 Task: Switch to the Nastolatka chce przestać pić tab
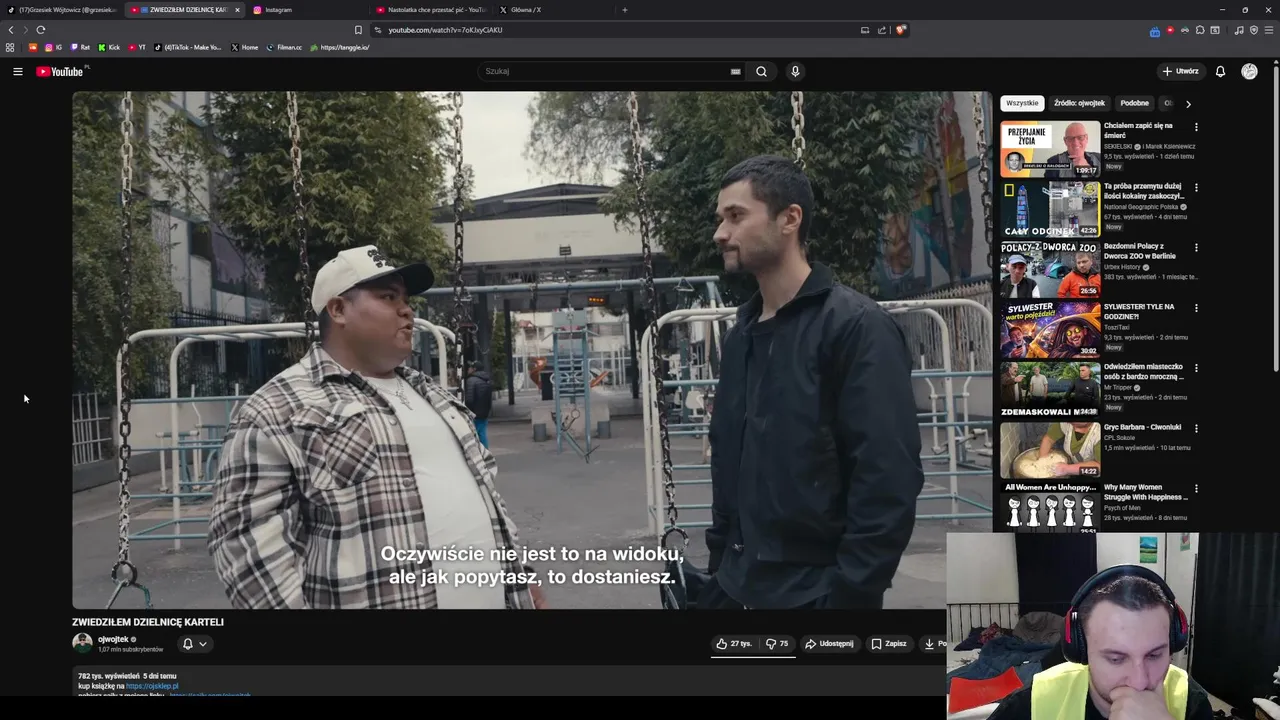pyautogui.click(x=432, y=10)
